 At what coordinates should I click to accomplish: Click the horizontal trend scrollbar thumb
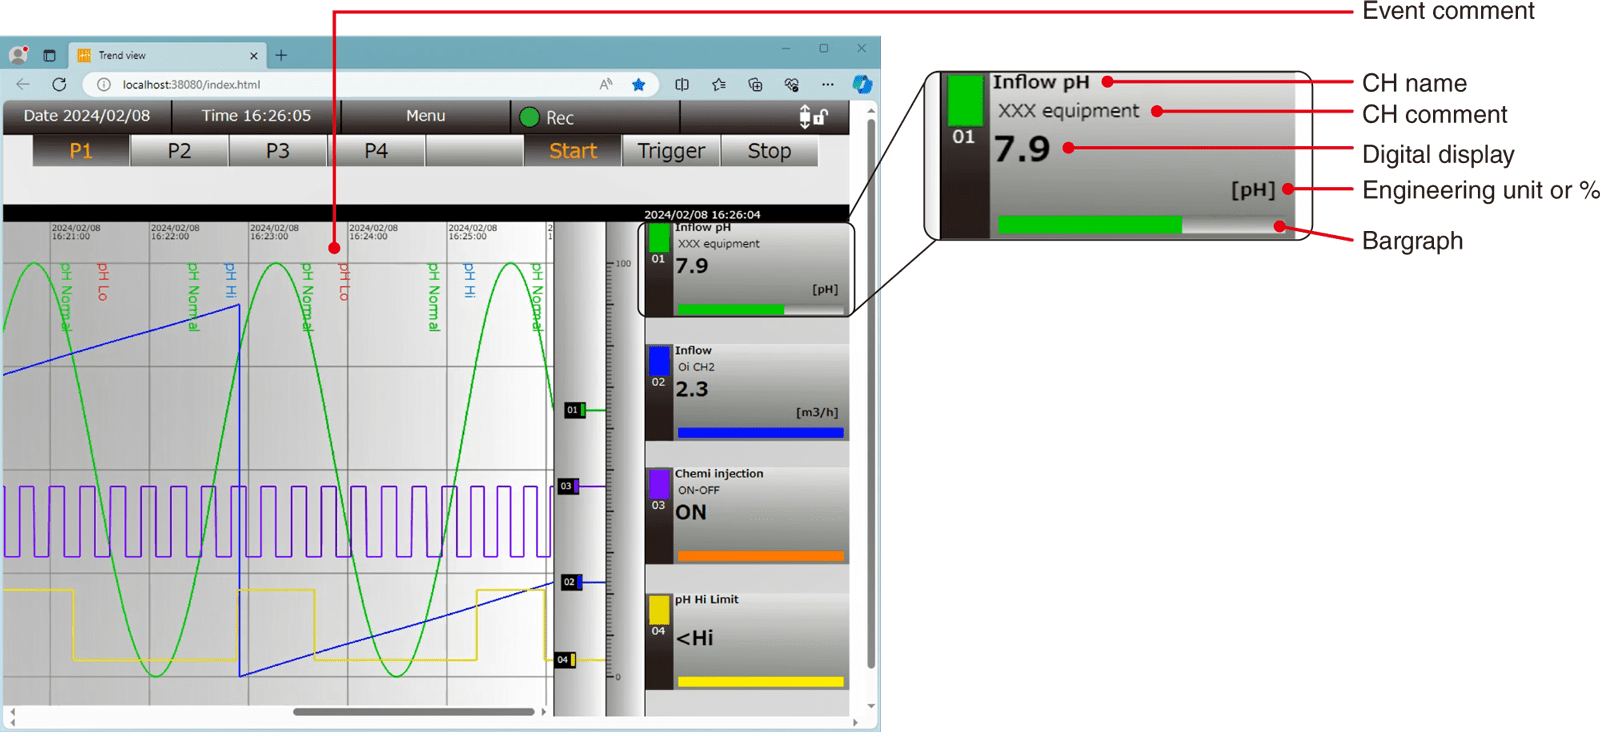click(x=413, y=712)
